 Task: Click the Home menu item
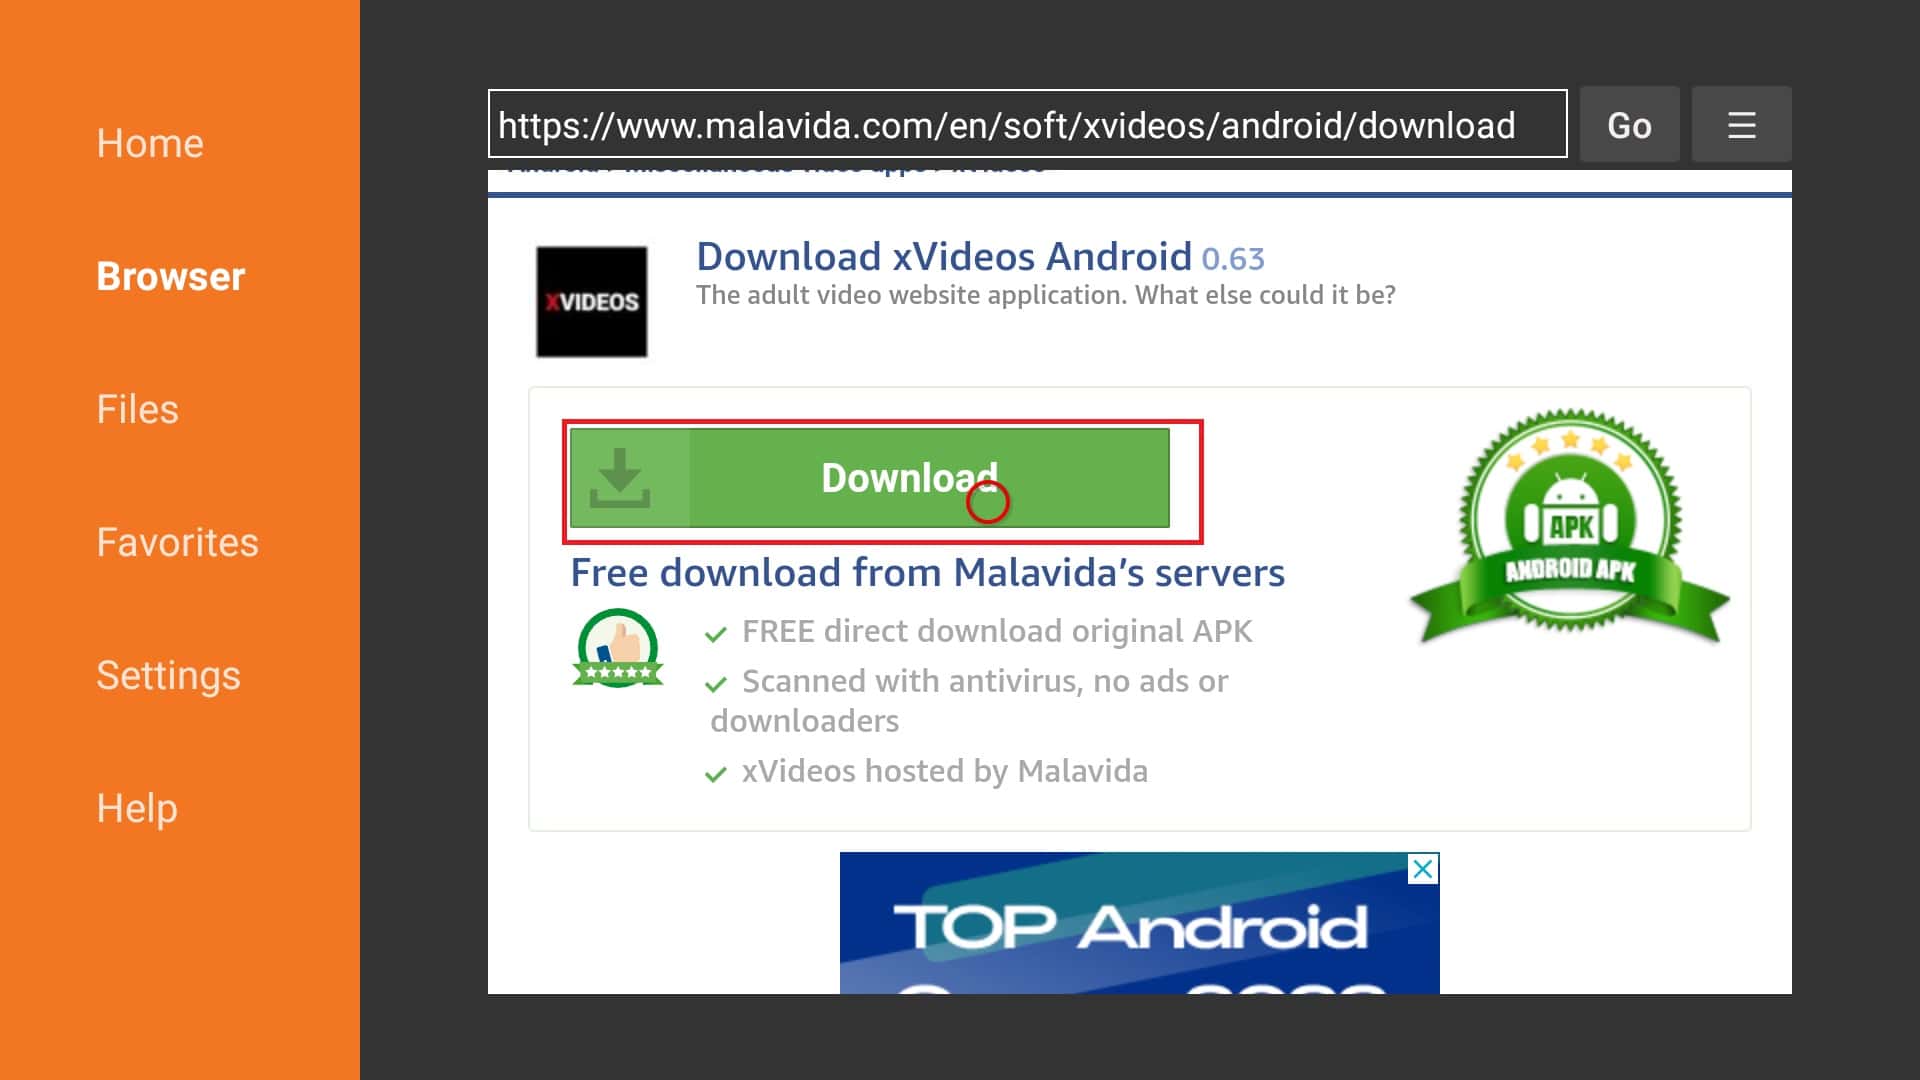[150, 142]
